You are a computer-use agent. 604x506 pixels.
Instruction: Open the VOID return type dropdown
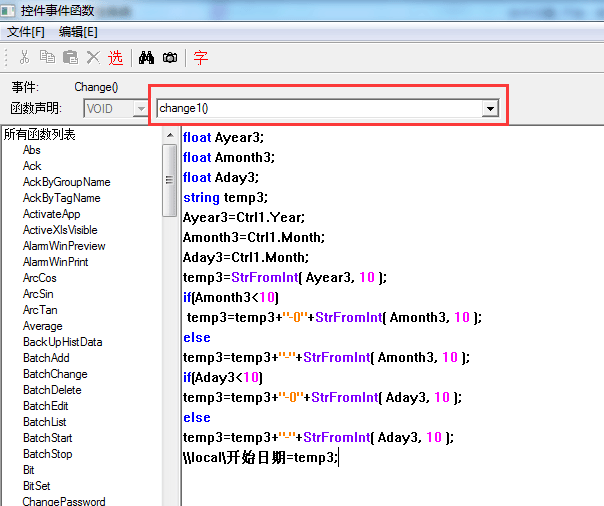click(x=140, y=108)
